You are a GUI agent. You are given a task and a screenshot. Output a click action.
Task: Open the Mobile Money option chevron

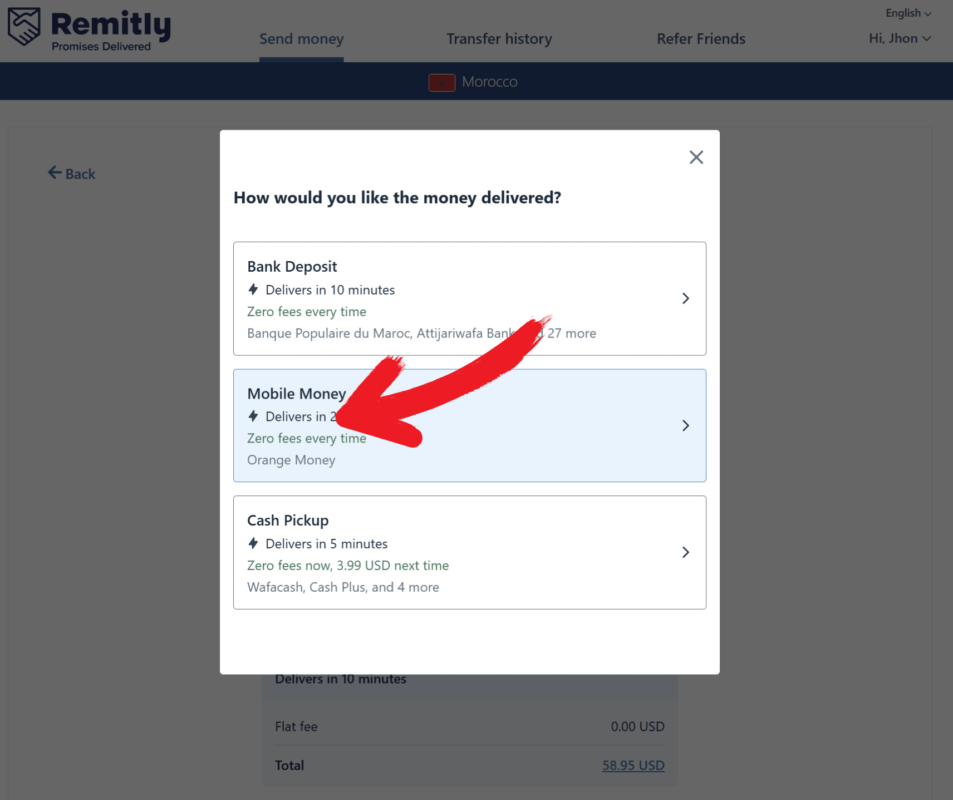(686, 426)
